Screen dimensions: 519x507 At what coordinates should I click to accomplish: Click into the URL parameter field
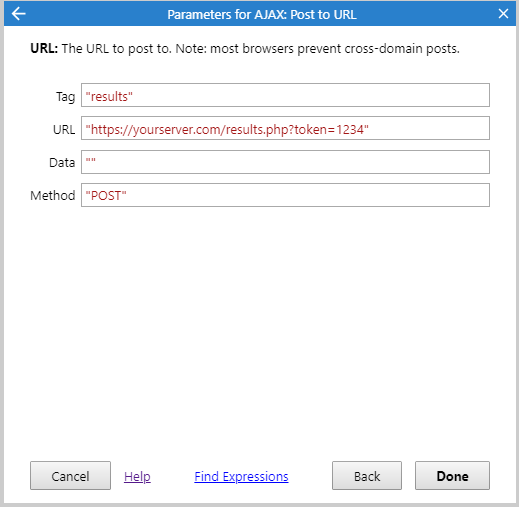pos(285,128)
